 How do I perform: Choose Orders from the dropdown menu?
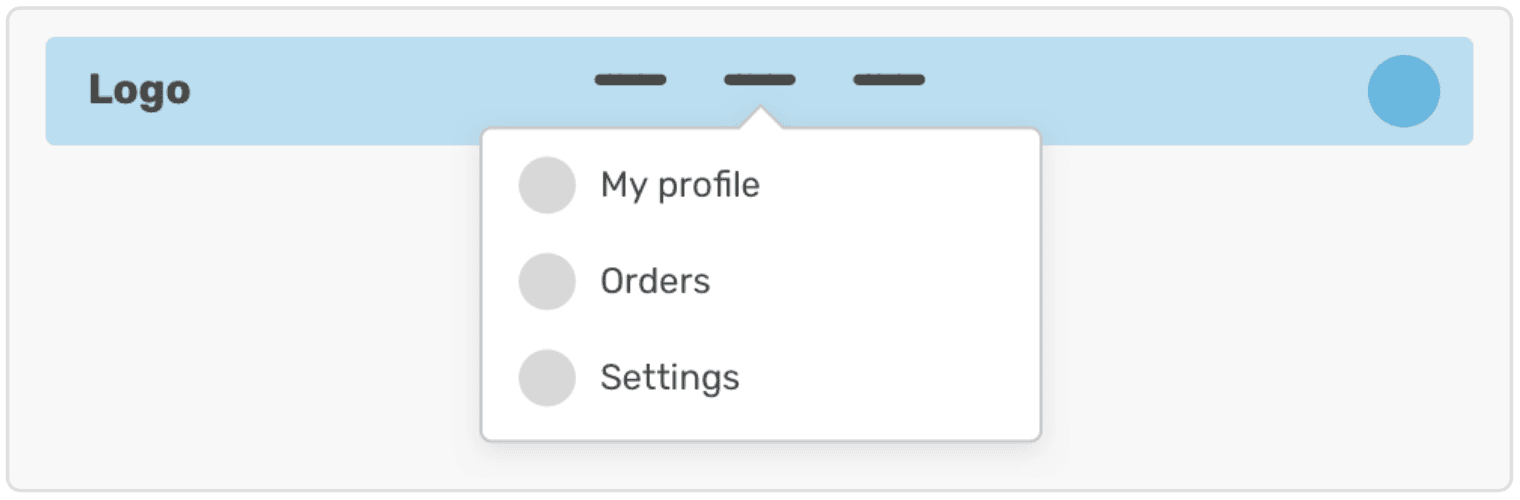655,281
